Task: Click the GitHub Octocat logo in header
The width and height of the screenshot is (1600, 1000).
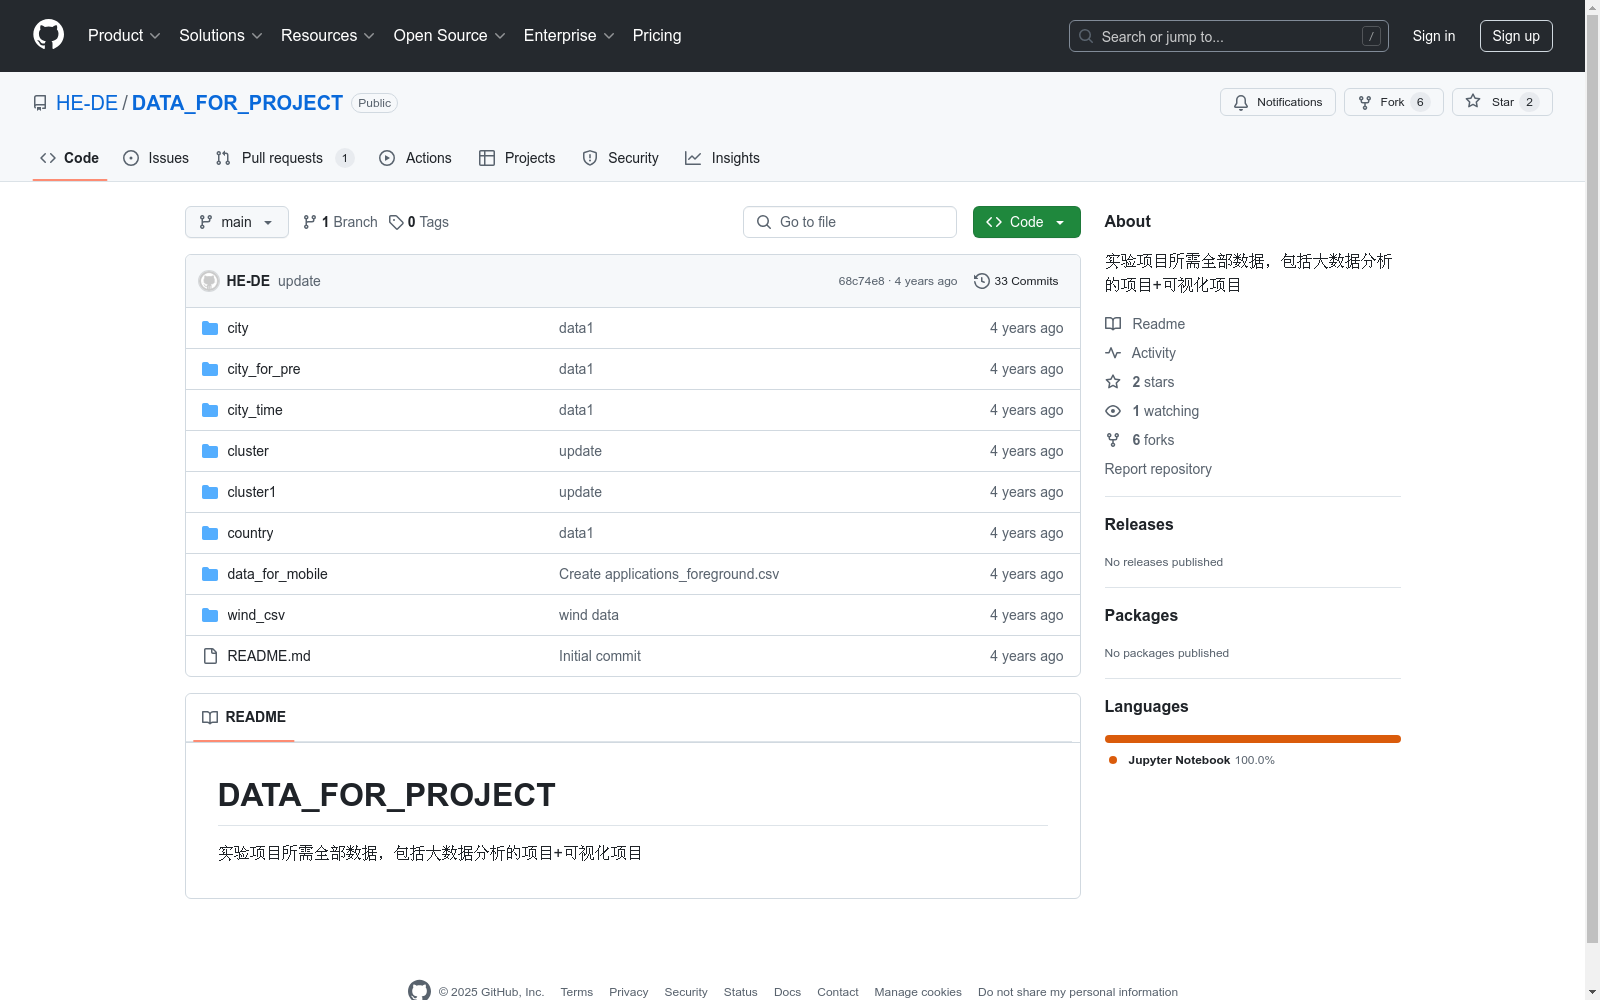Action: click(x=48, y=35)
